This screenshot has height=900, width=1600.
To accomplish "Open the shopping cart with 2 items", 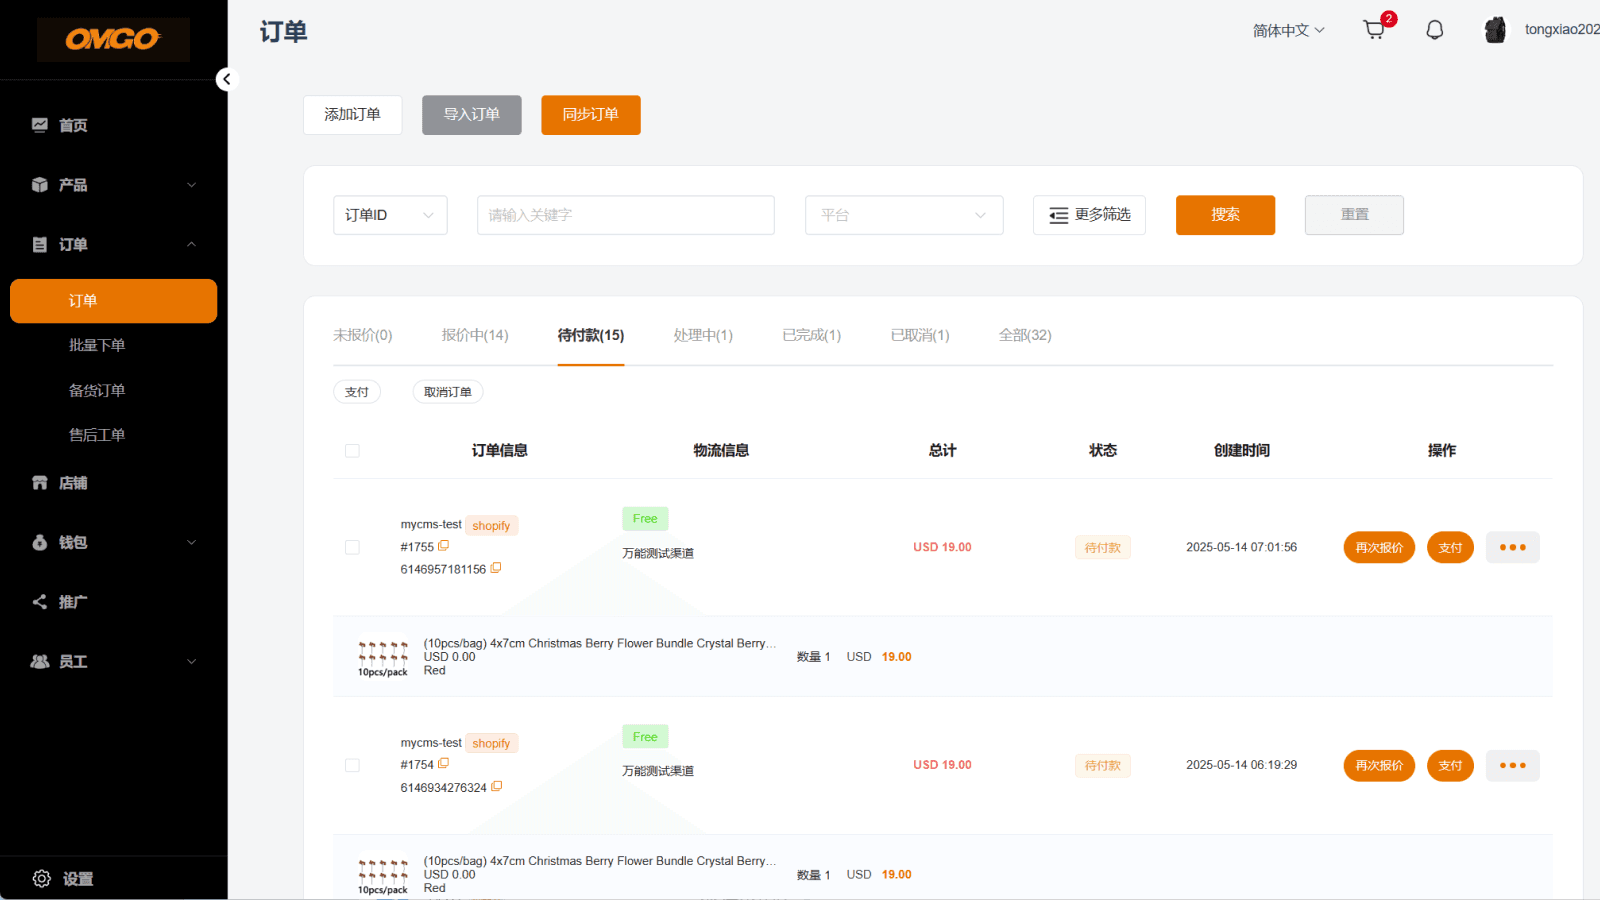I will 1373,29.
